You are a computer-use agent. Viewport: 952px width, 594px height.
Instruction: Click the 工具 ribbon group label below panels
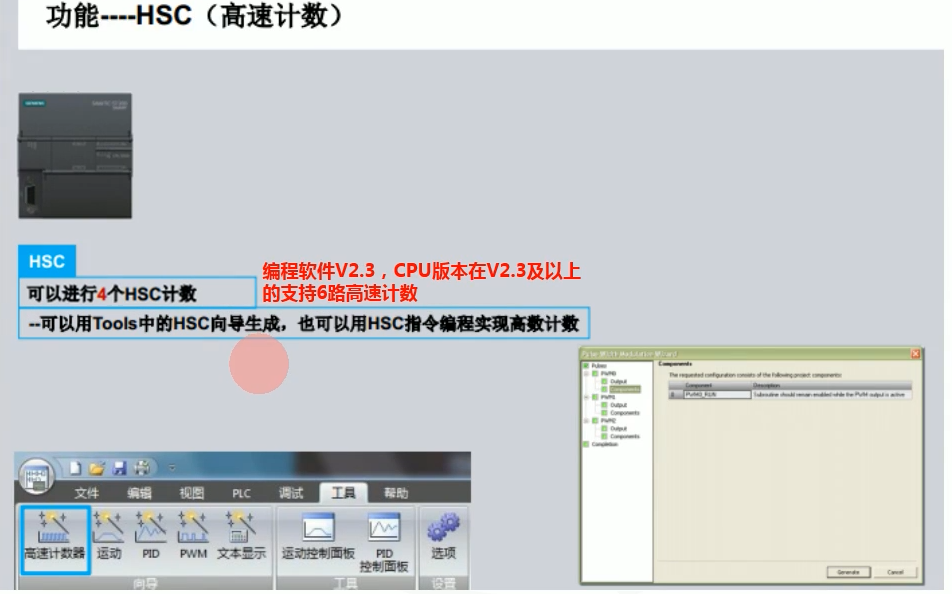pyautogui.click(x=345, y=584)
